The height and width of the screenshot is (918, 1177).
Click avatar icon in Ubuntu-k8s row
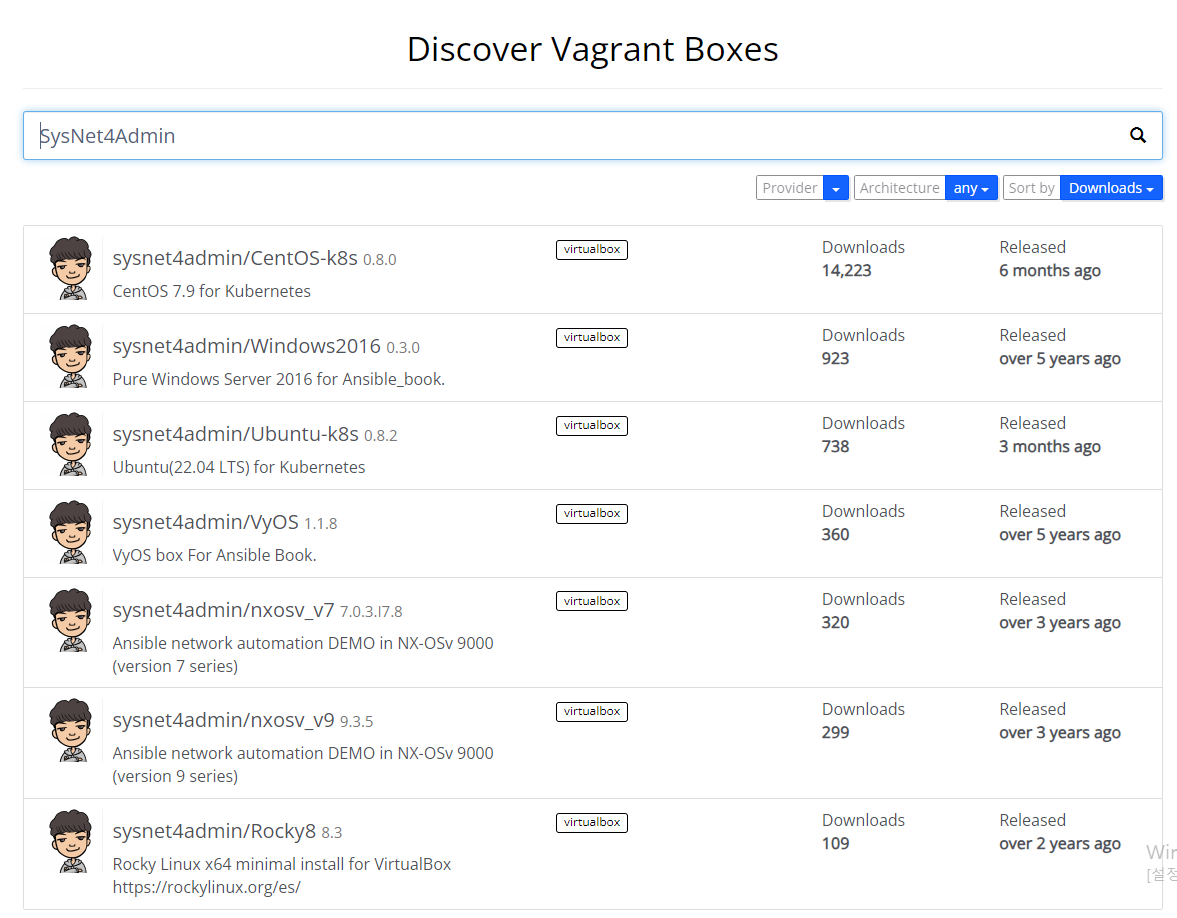tap(71, 444)
